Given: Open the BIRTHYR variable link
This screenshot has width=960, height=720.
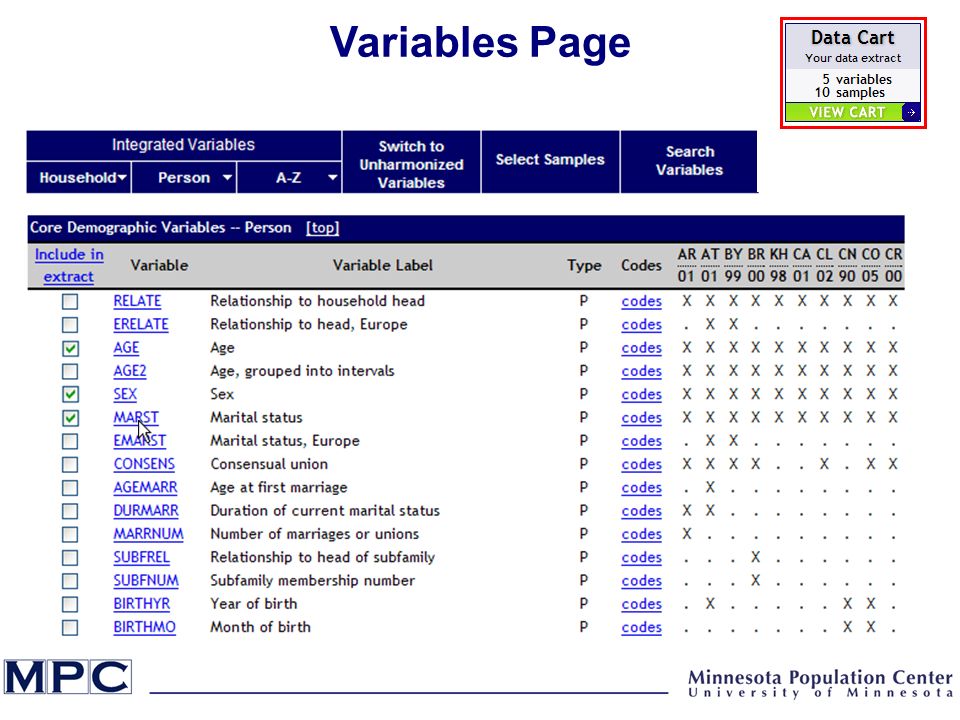Looking at the screenshot, I should [141, 604].
